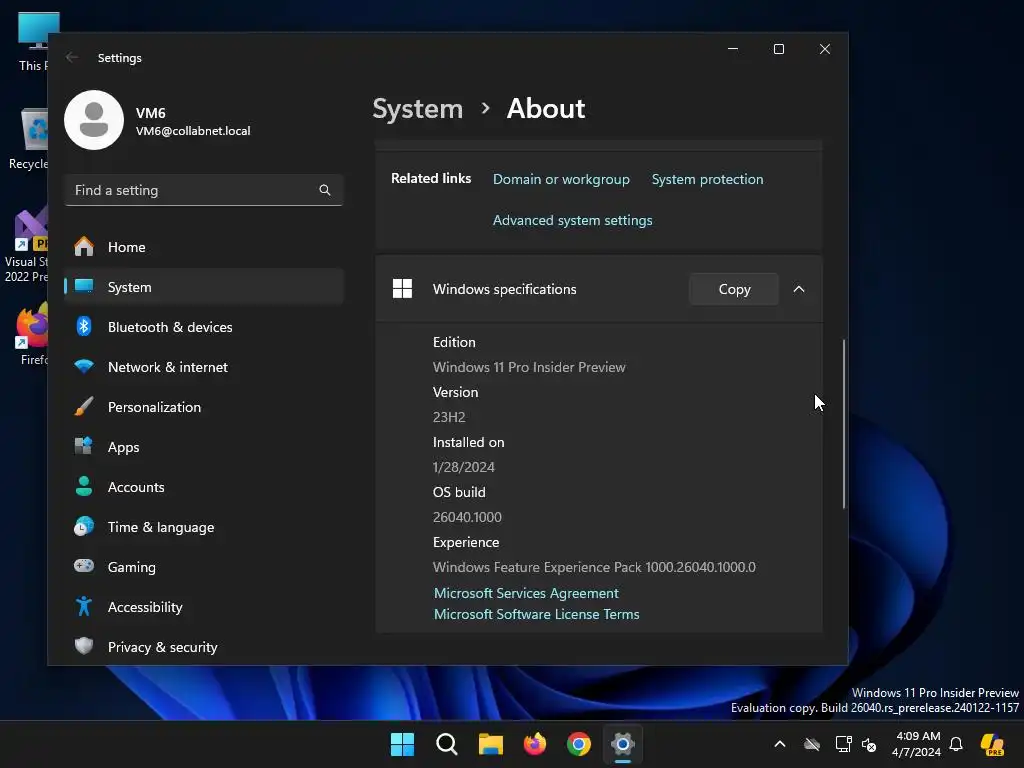Click the network display tray icon

point(843,744)
